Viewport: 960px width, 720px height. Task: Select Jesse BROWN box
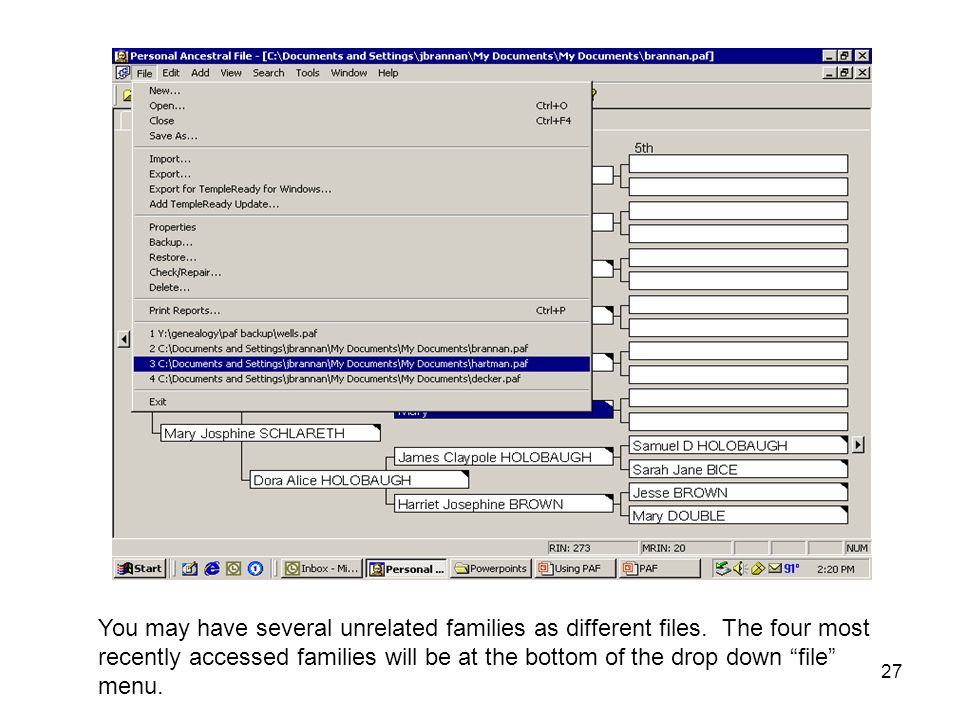738,493
